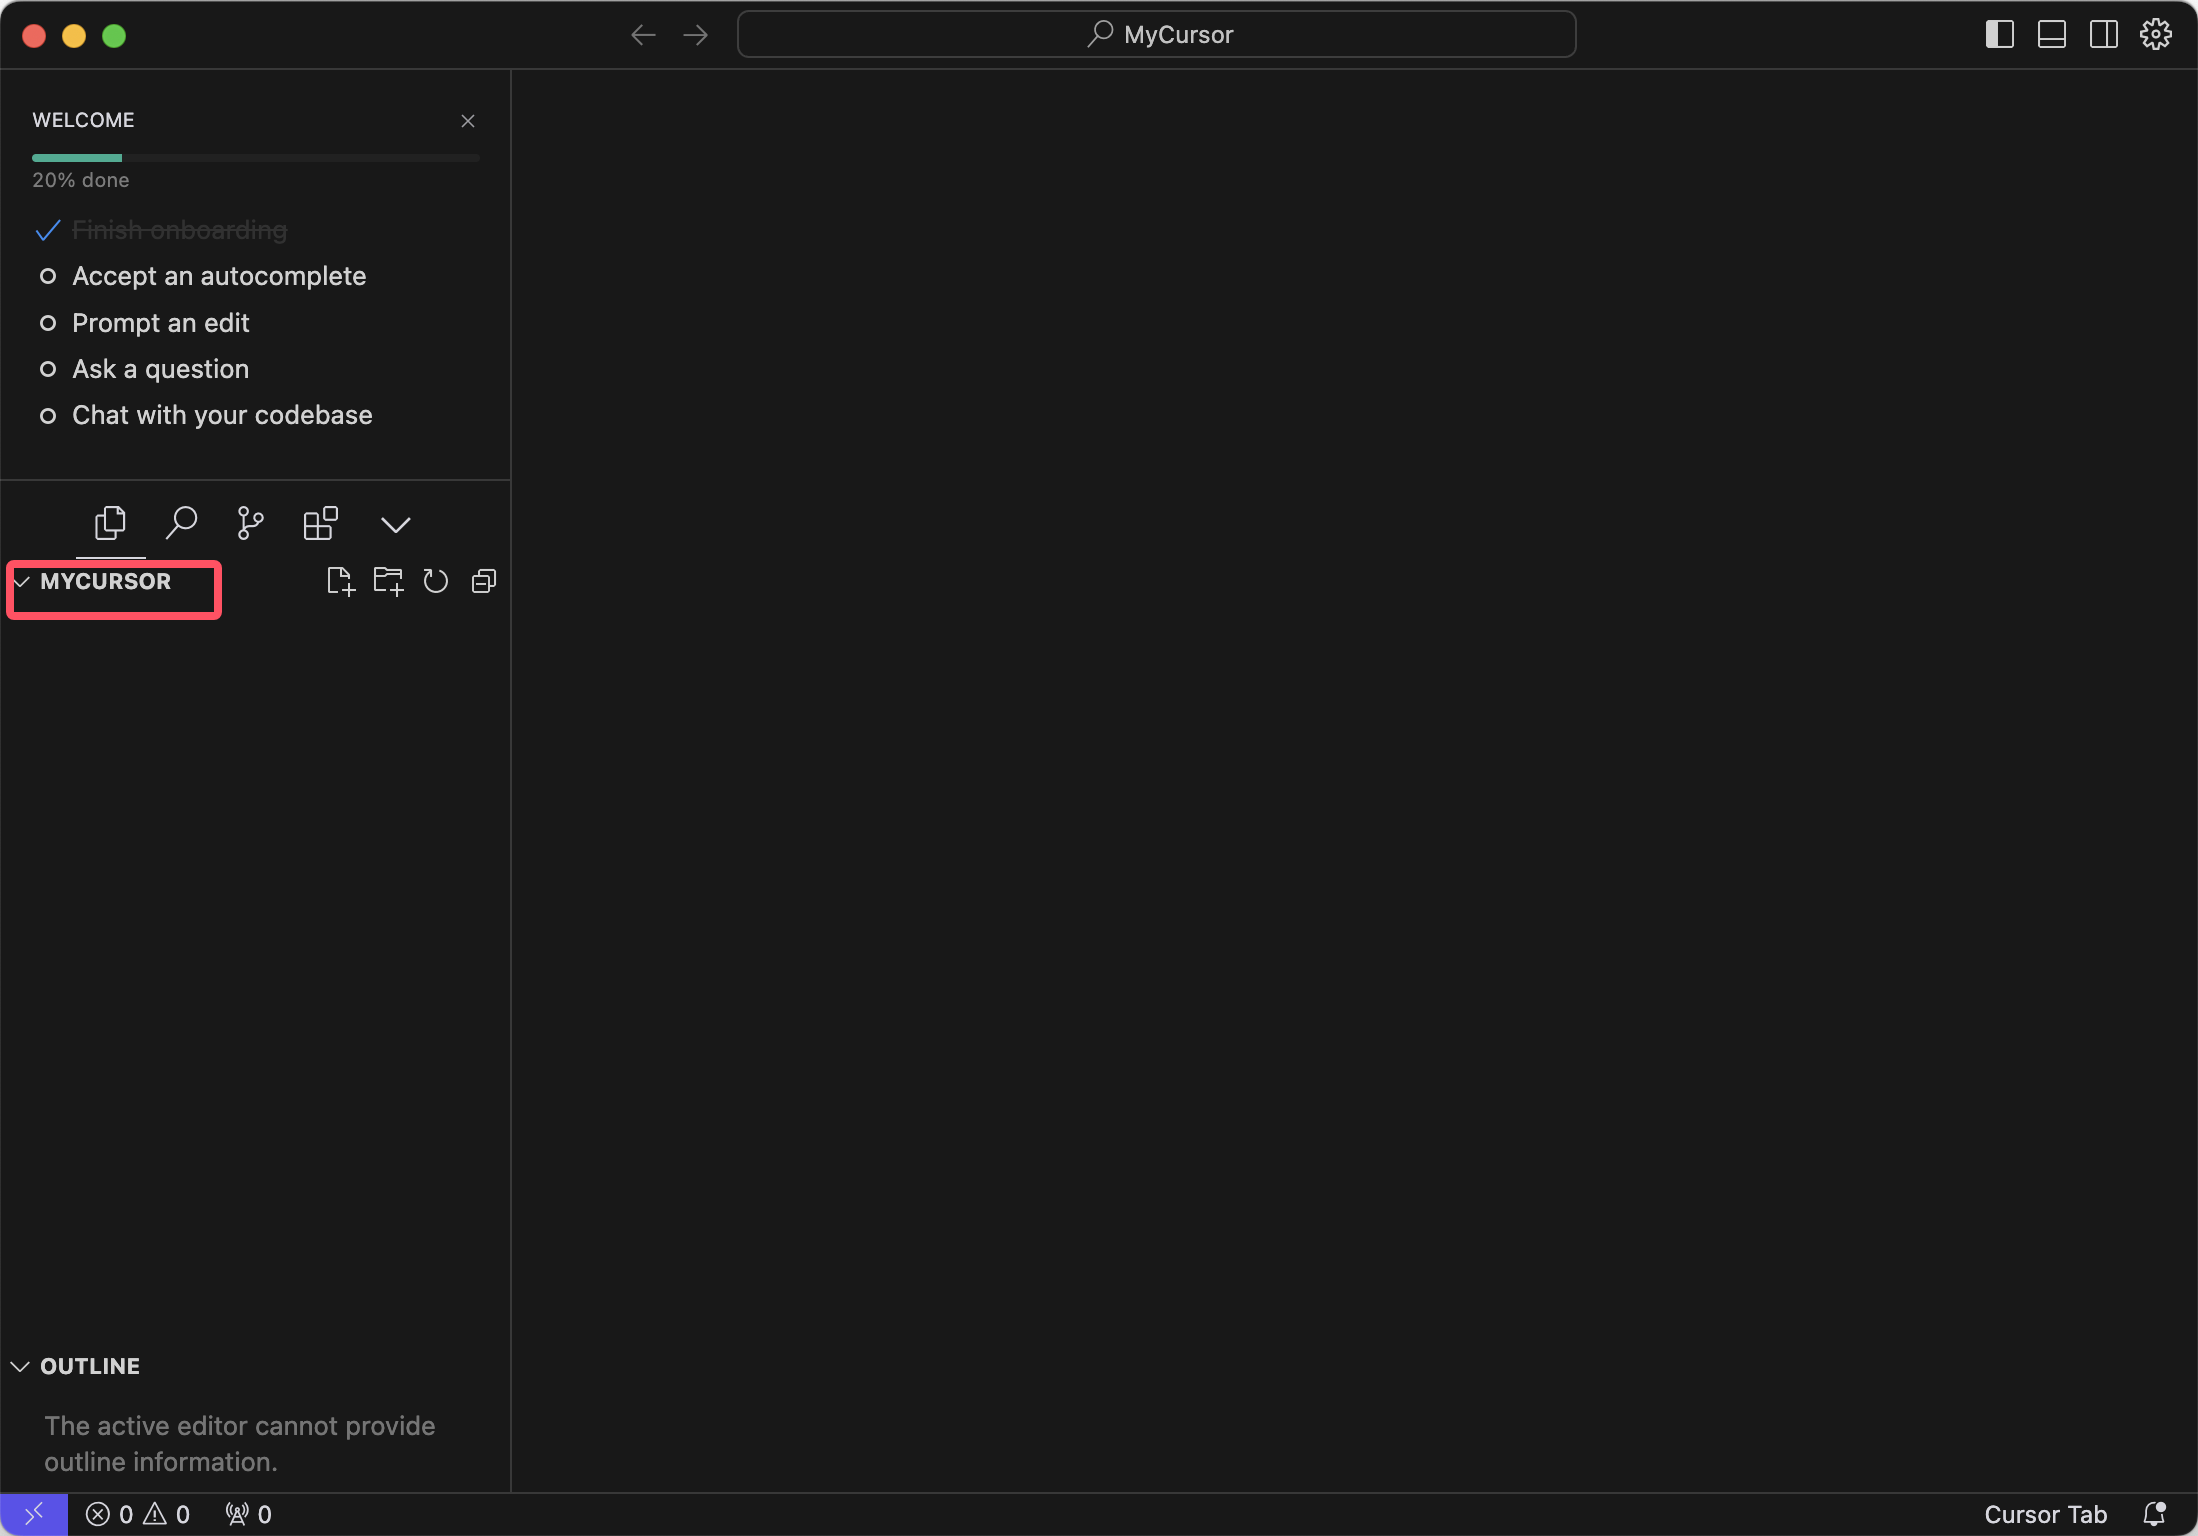Open the Source Control view
Image resolution: width=2198 pixels, height=1536 pixels.
click(x=250, y=523)
